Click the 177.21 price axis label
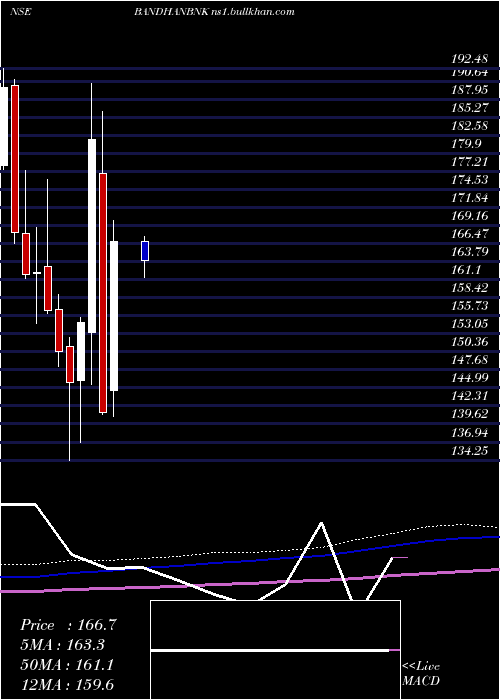This screenshot has width=500, height=700. click(469, 162)
